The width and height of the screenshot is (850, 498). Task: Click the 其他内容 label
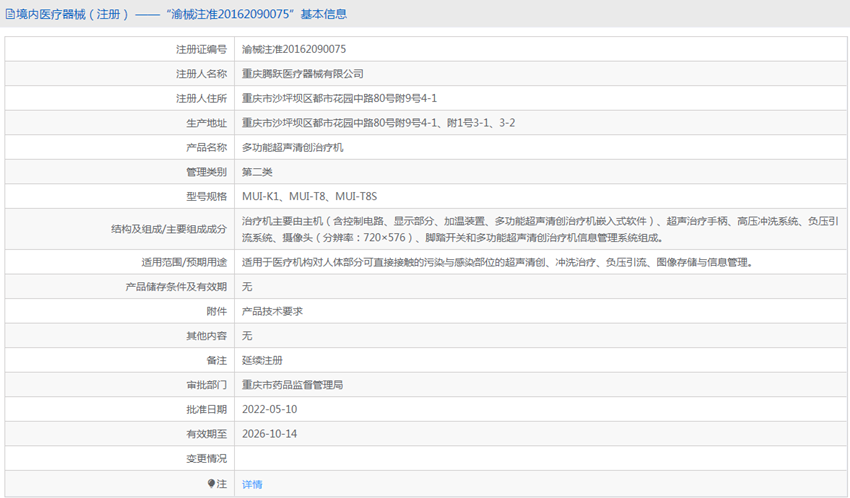[x=207, y=336]
